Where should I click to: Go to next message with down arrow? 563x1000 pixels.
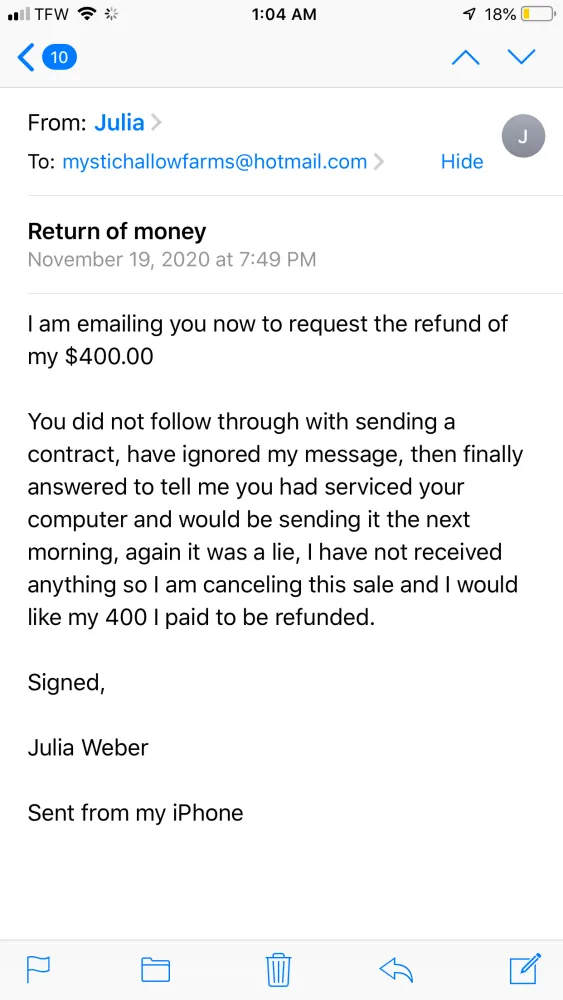(522, 57)
